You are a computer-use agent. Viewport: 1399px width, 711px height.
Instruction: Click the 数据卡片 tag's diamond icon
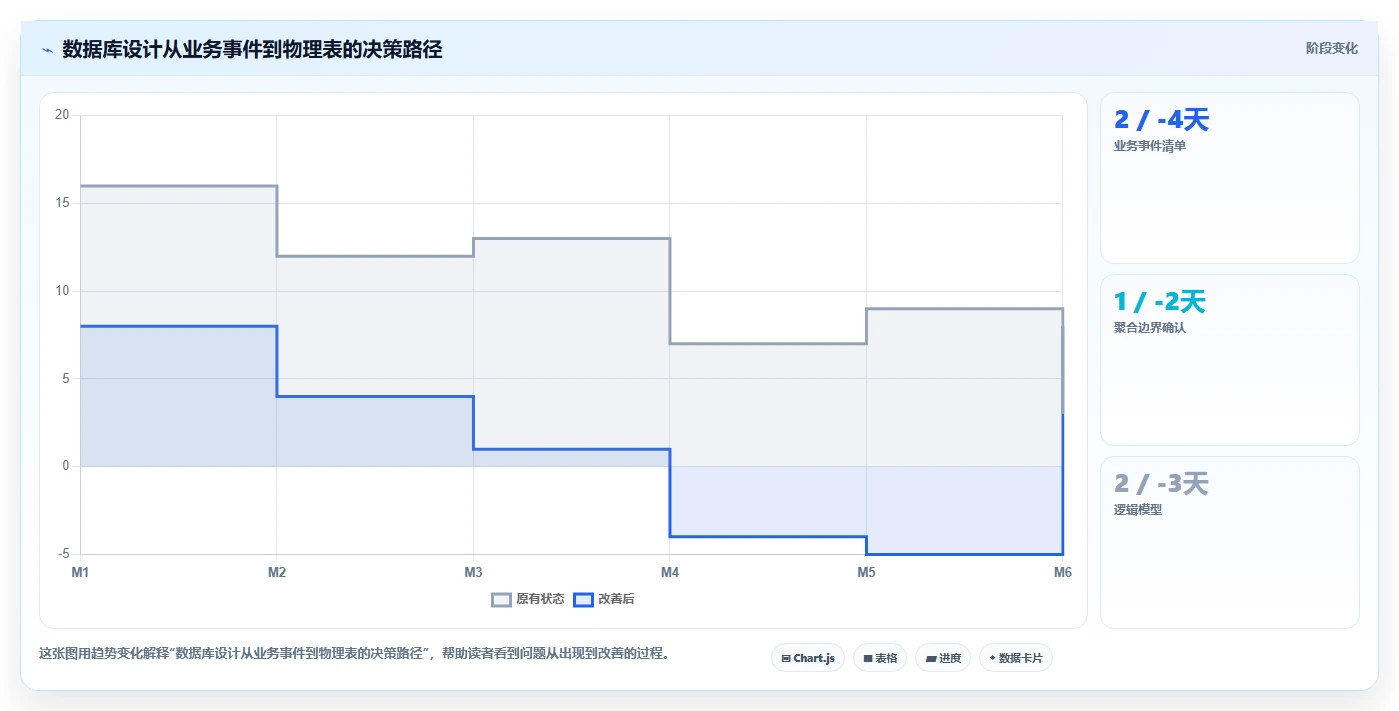point(992,658)
